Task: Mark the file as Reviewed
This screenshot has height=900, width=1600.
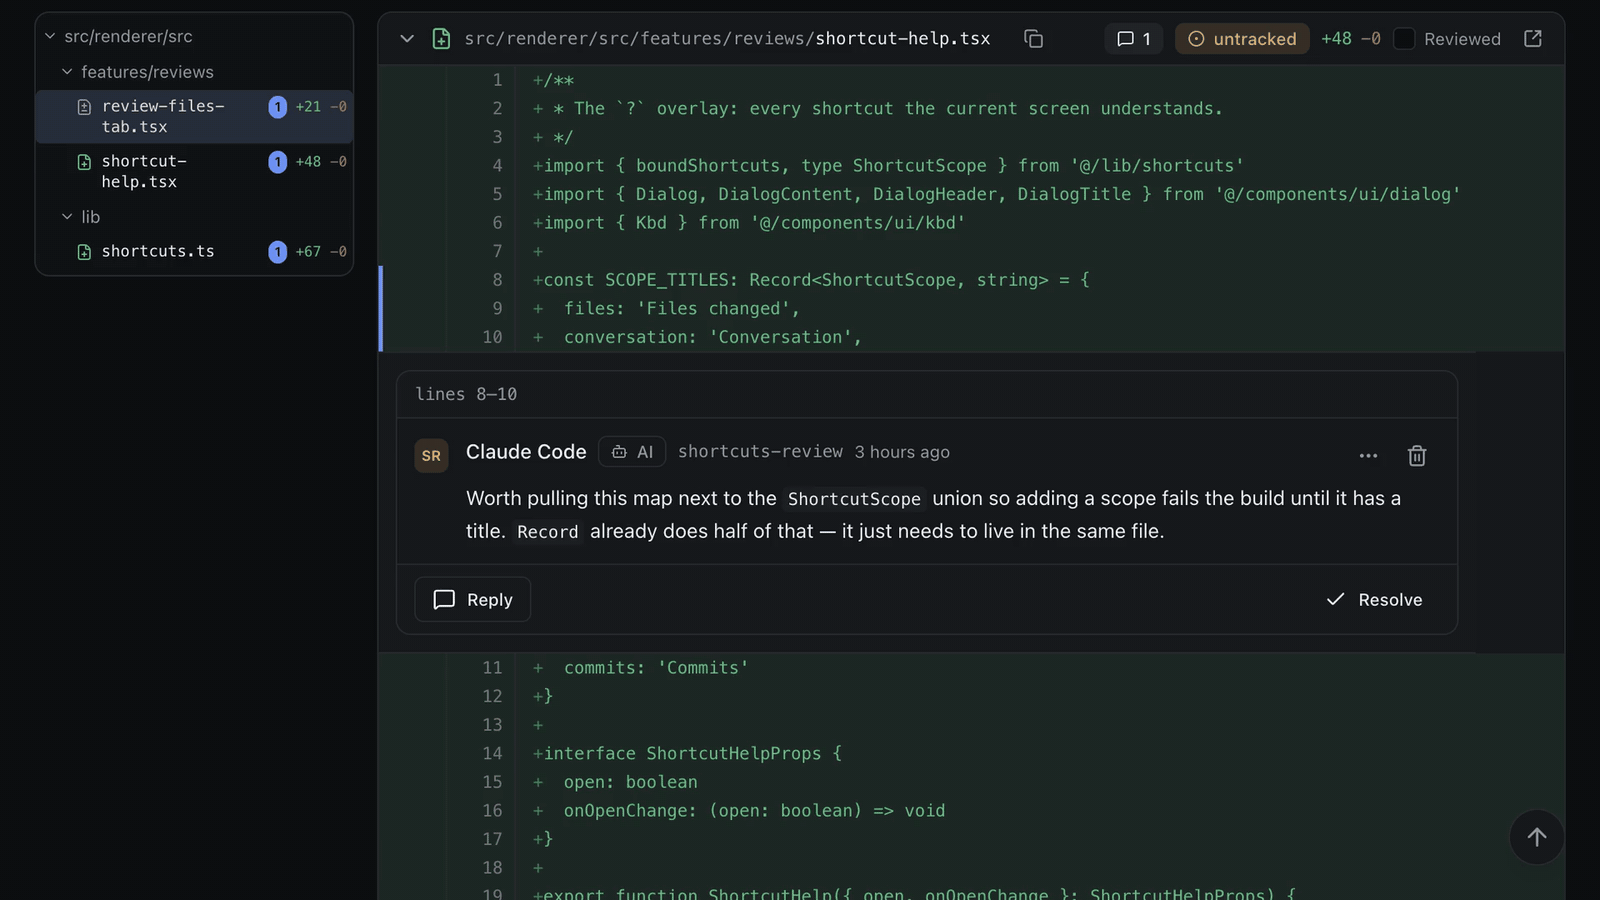Action: pos(1404,39)
